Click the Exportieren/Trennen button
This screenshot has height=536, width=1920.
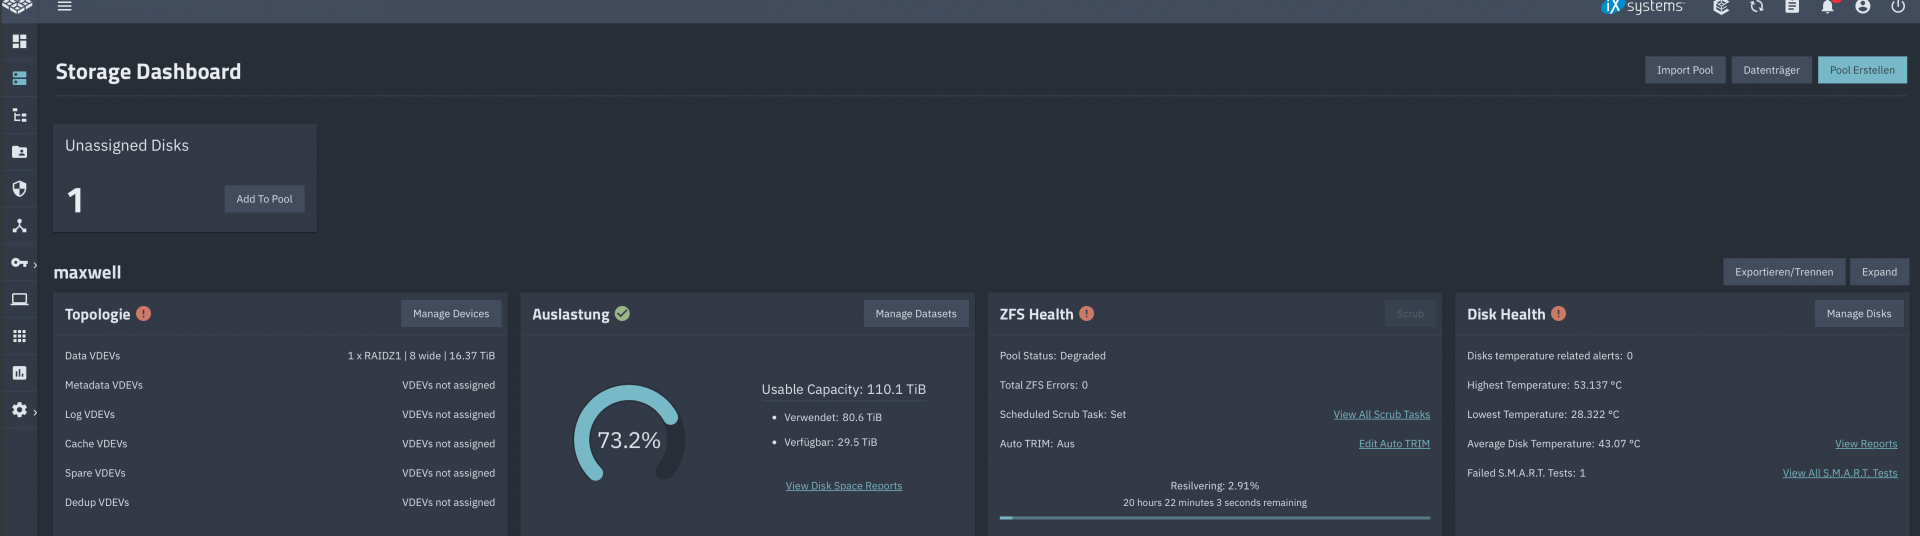(x=1784, y=272)
